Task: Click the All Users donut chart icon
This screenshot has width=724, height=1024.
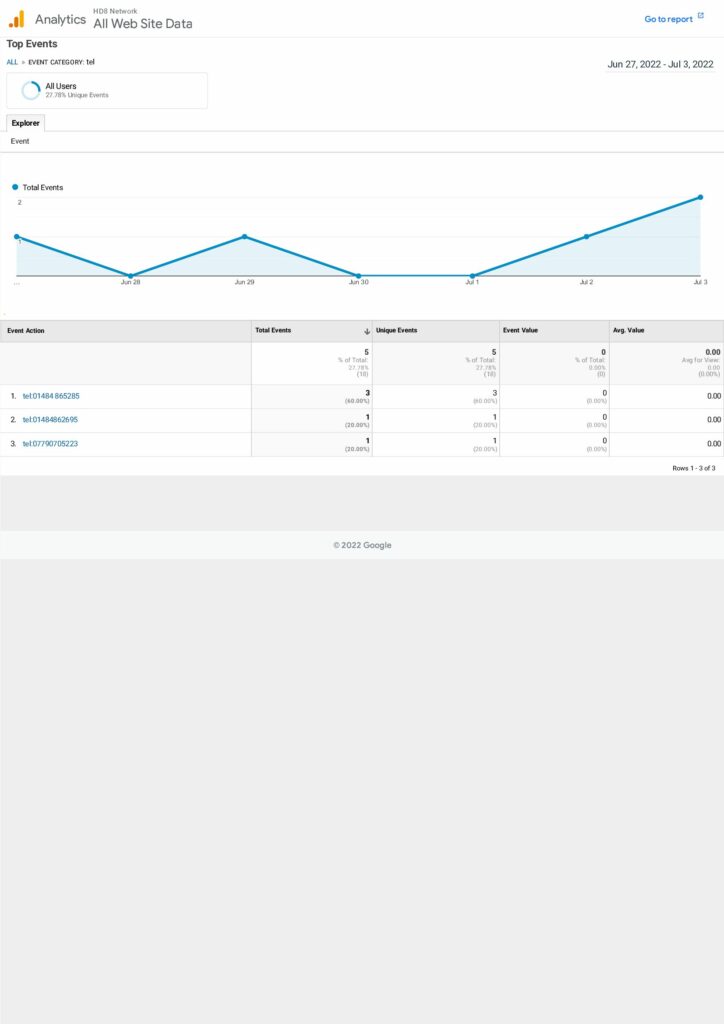Action: (31, 90)
